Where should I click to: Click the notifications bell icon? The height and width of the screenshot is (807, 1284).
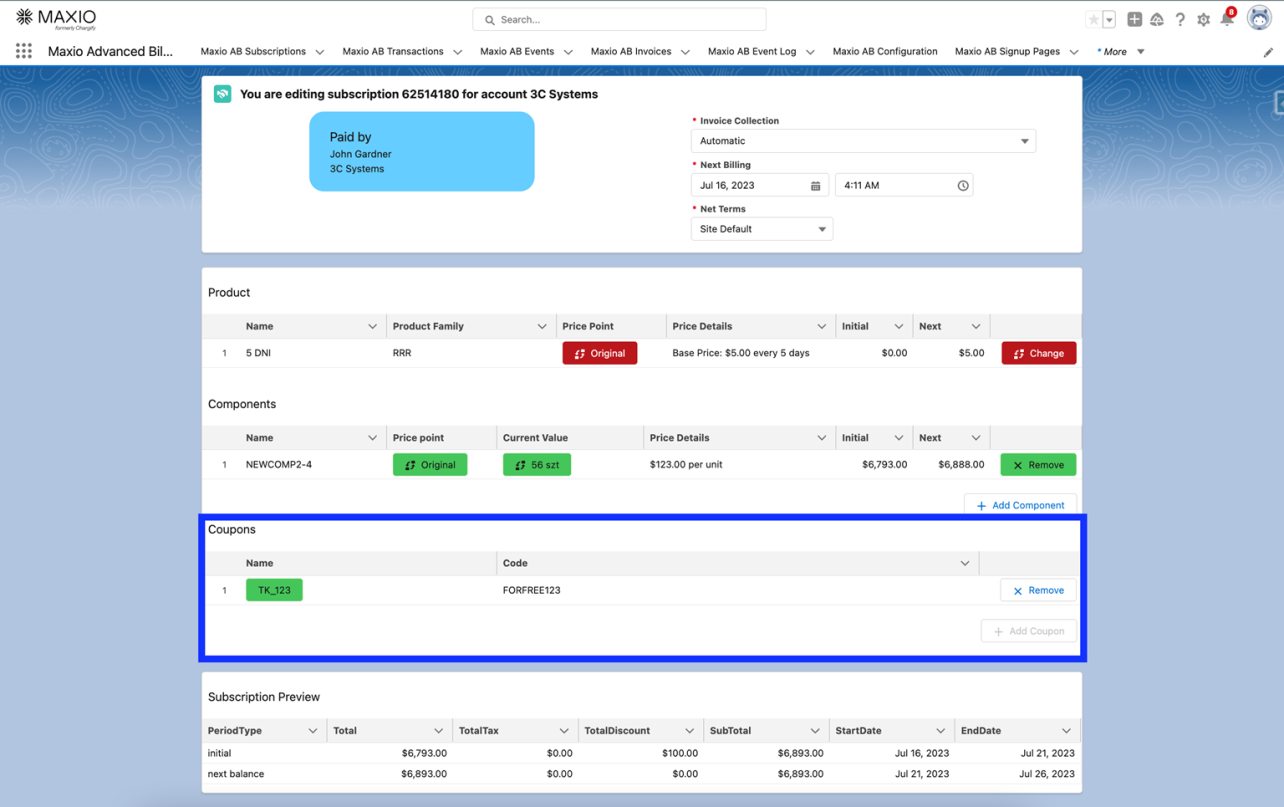(1227, 20)
